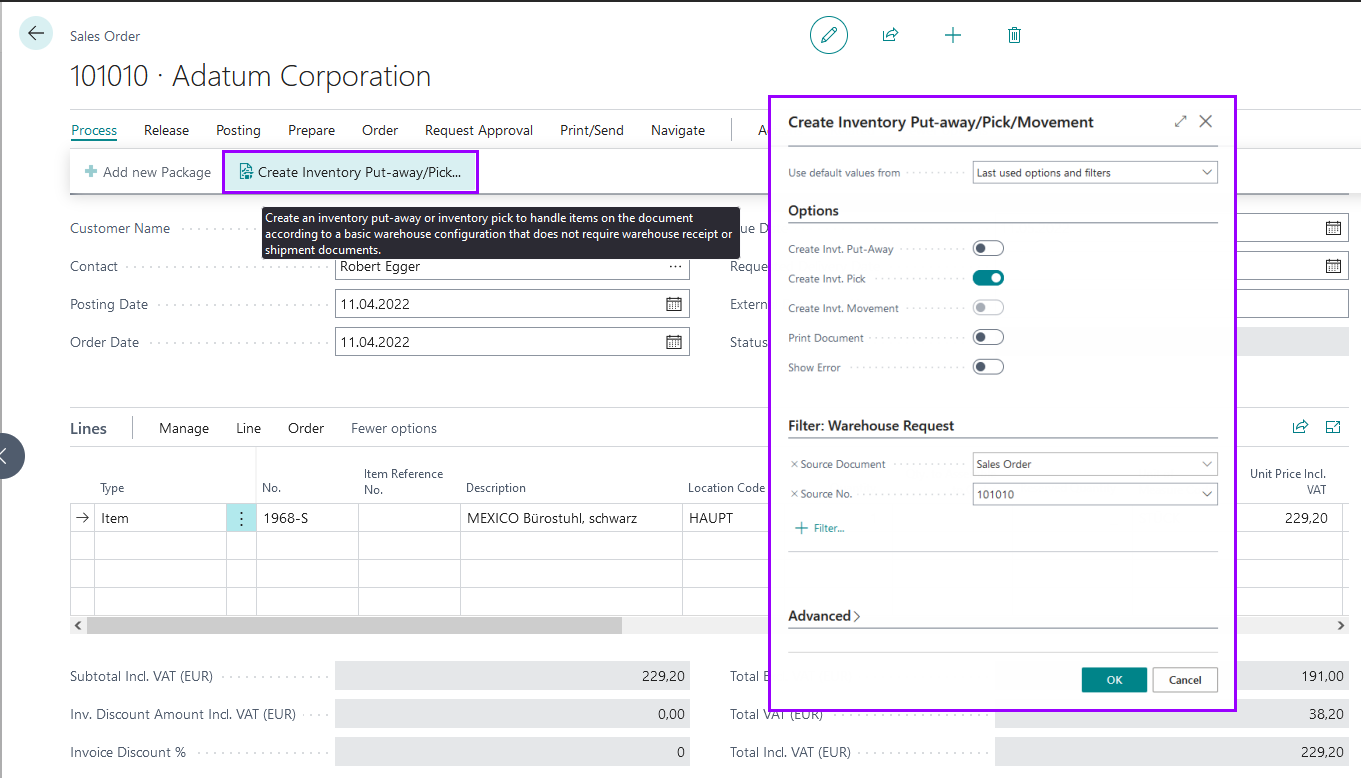Turn off Create Invt. Pick switch
The image size is (1361, 778).
coord(988,278)
